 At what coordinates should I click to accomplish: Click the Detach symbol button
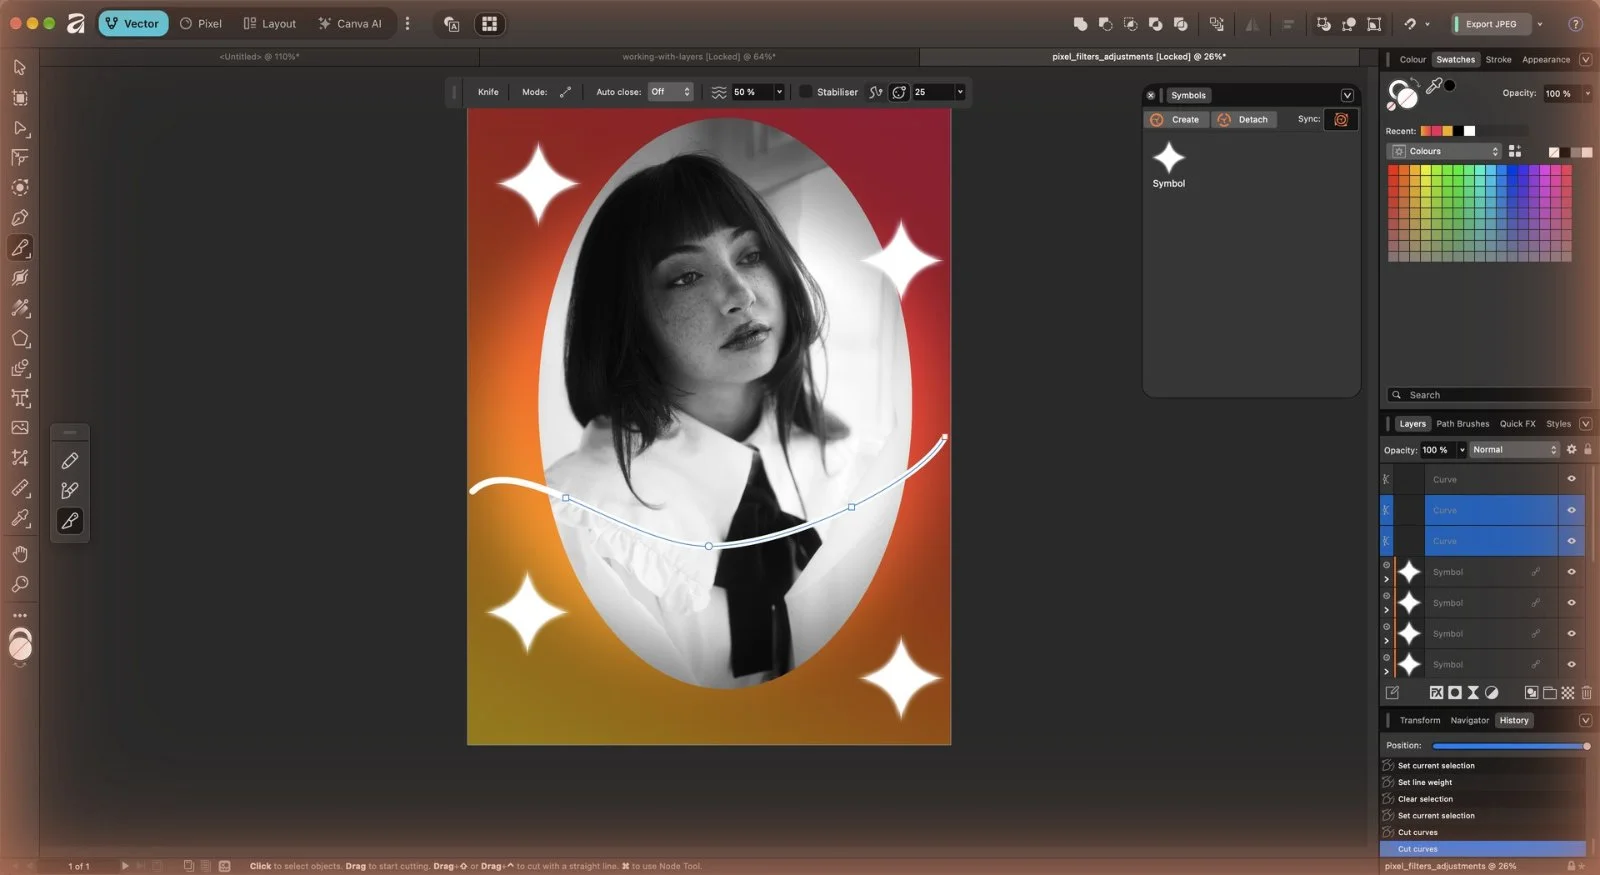tap(1244, 119)
